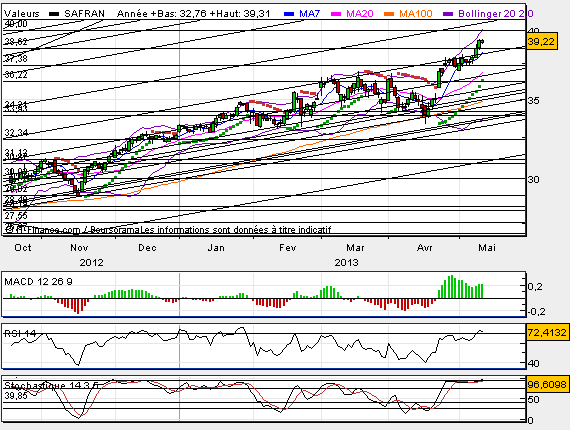Click the 'SAFRAN' stock name in legend
This screenshot has height=430, width=570.
(x=84, y=14)
